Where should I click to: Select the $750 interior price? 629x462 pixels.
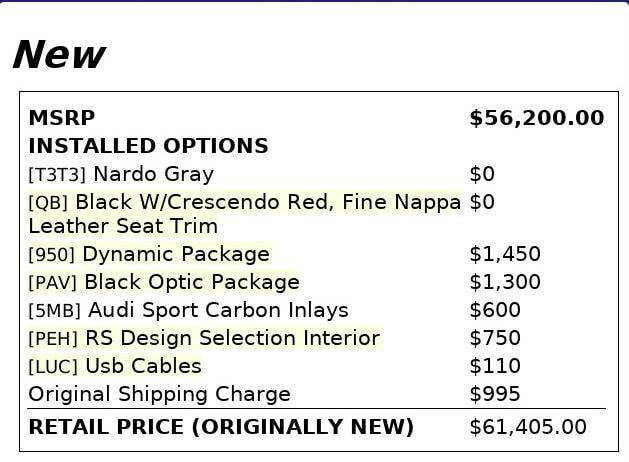(494, 338)
